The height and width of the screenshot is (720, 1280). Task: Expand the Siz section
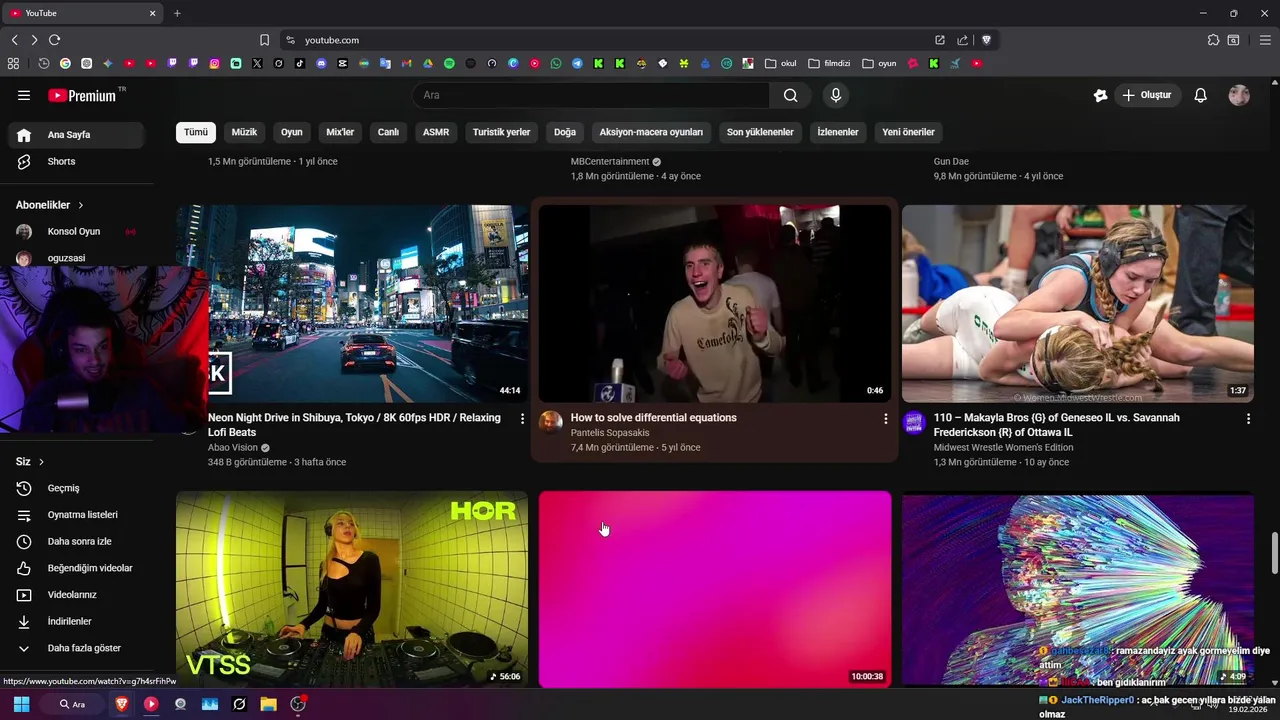(30, 462)
